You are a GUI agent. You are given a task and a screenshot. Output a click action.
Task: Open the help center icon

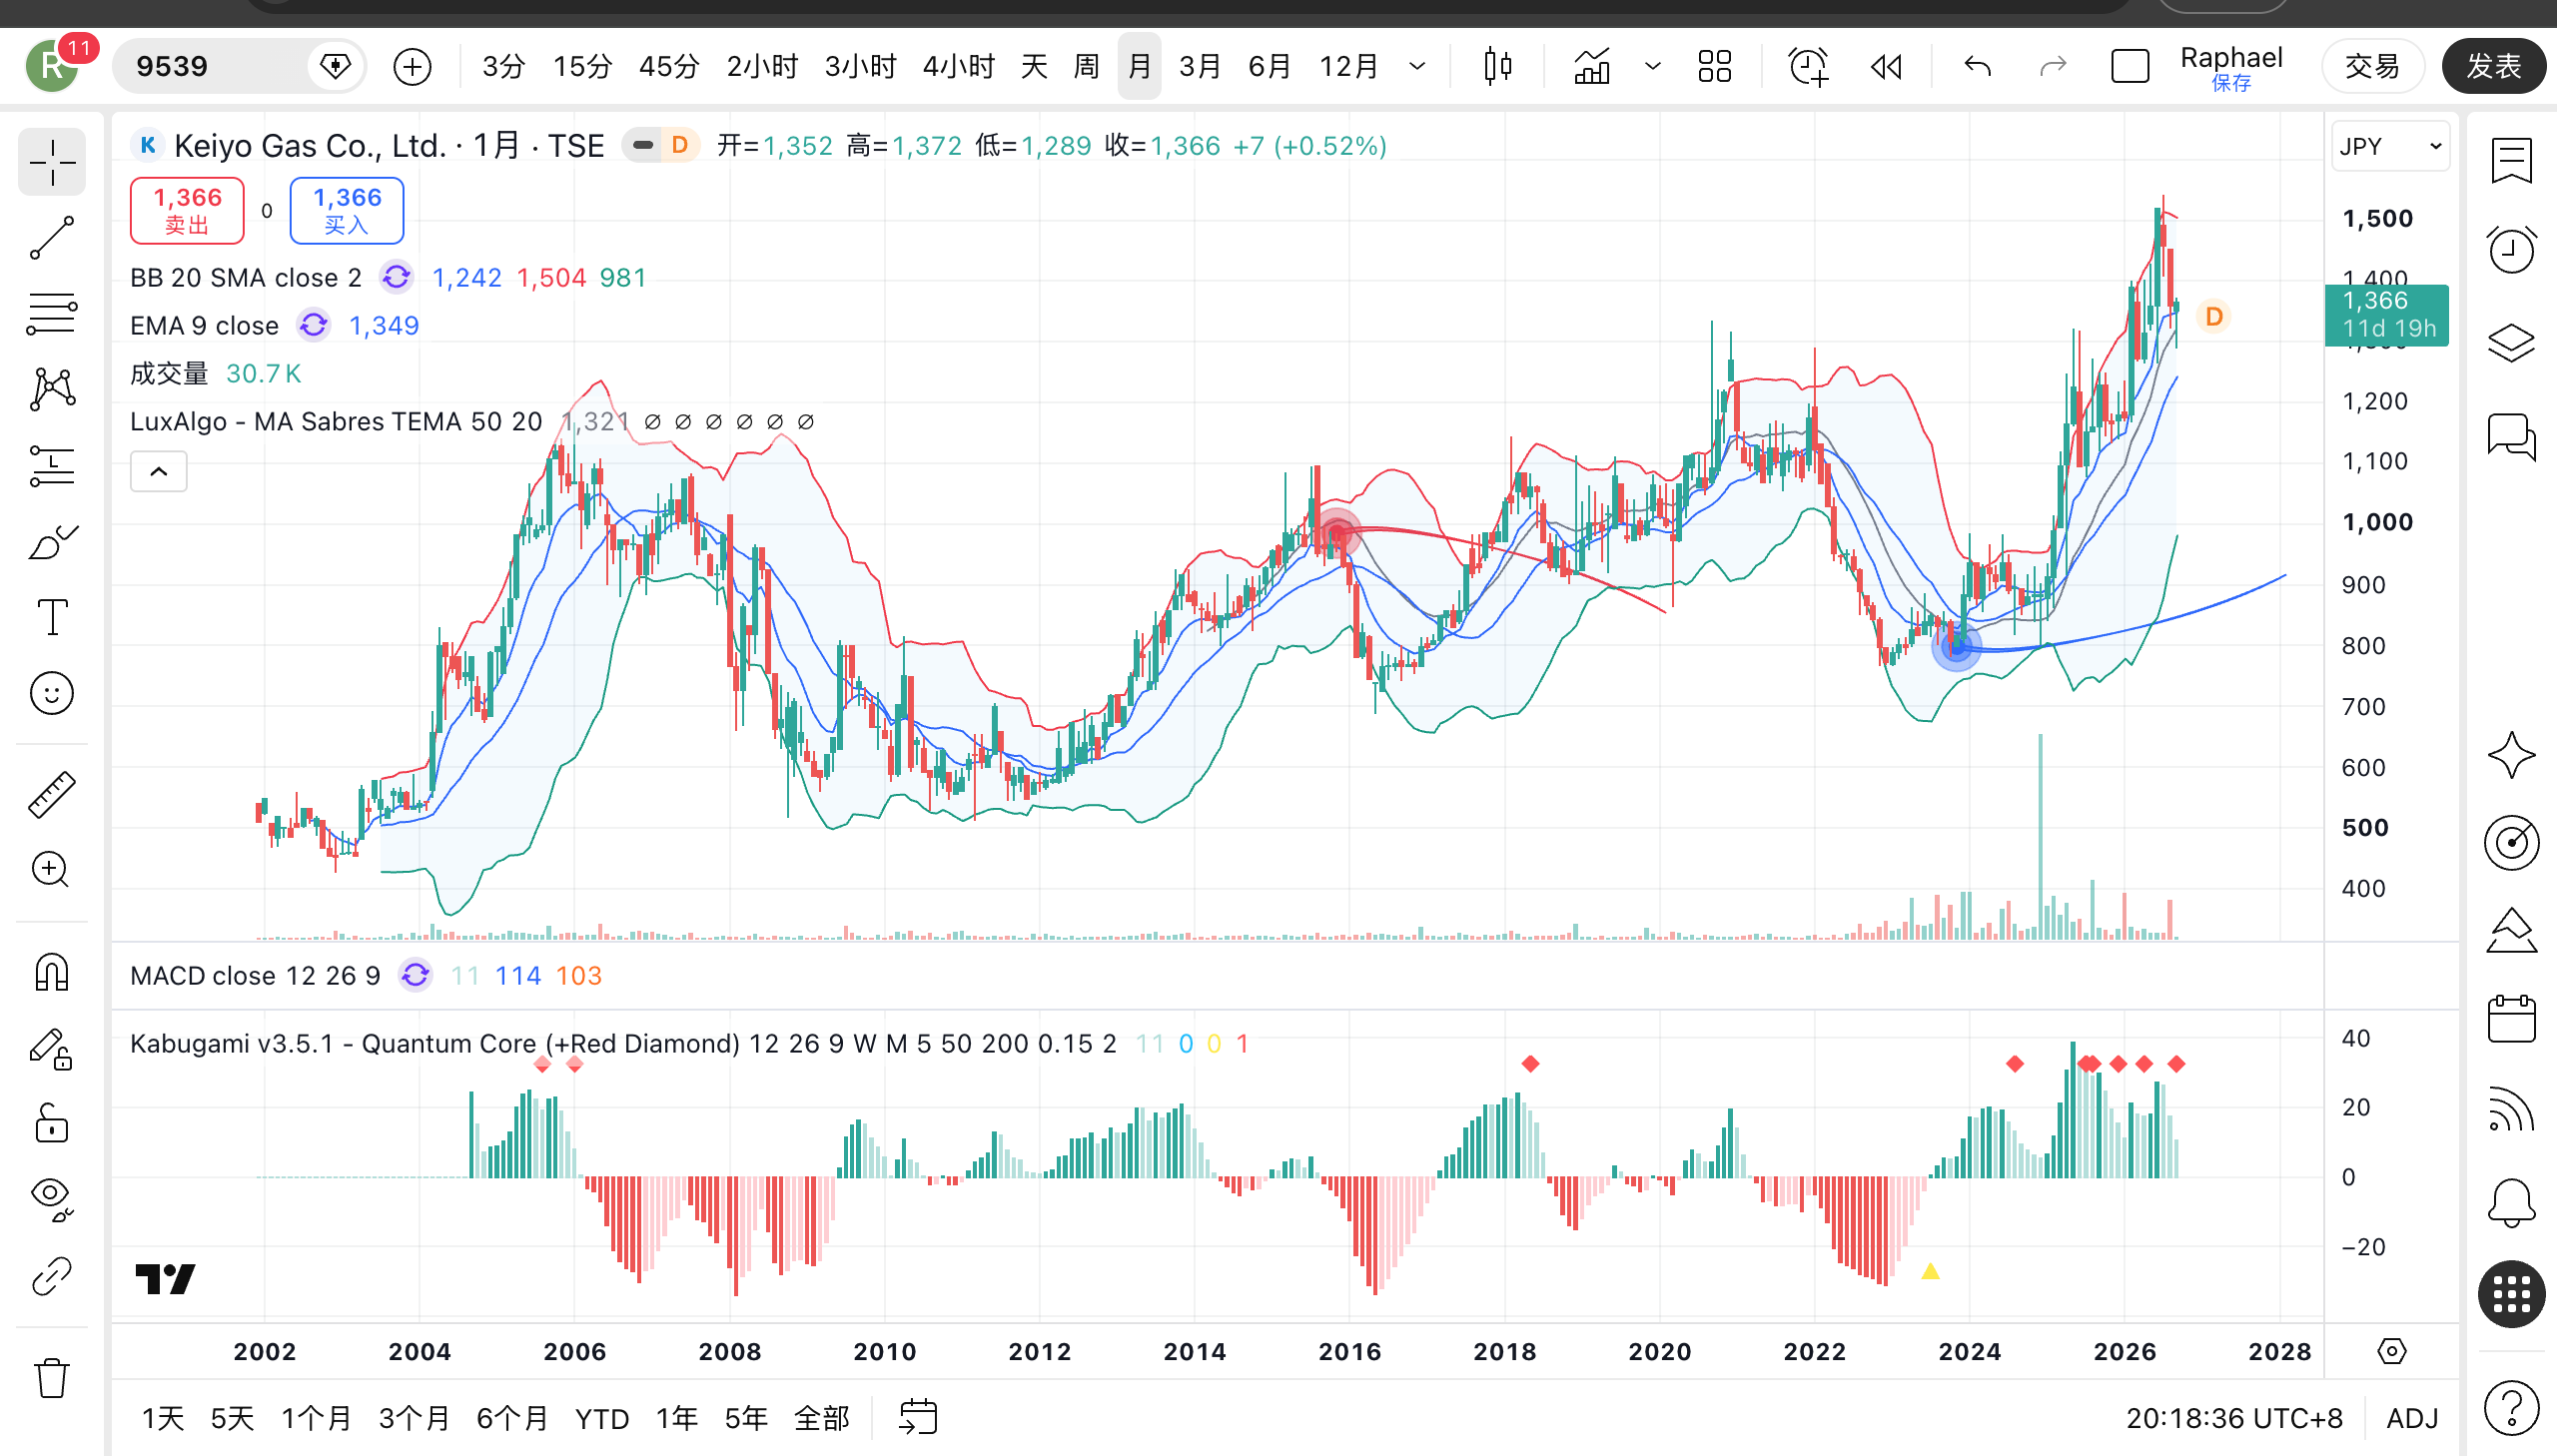point(2511,1408)
